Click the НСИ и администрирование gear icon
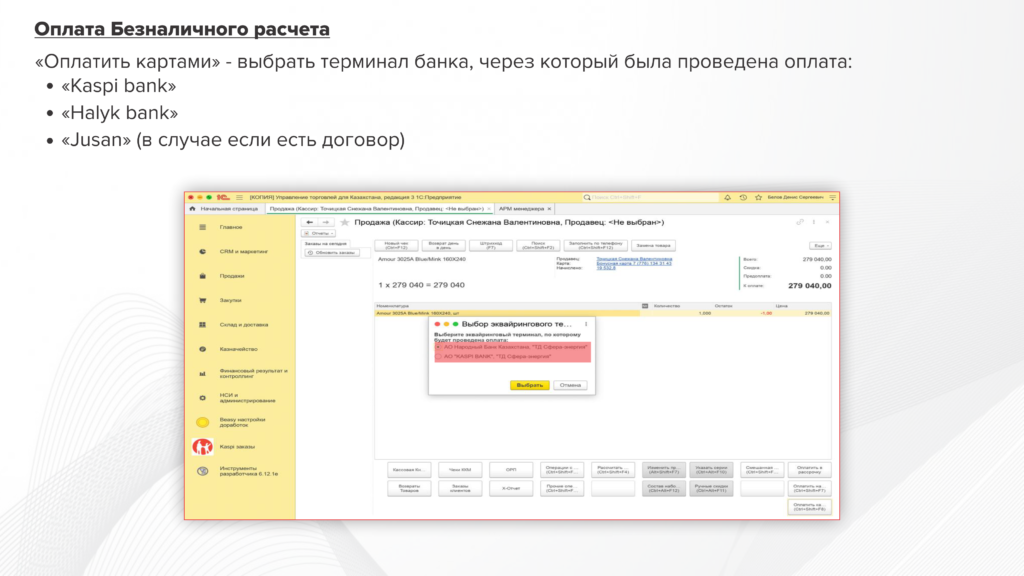Screen dimensions: 1024x576 [x=202, y=398]
